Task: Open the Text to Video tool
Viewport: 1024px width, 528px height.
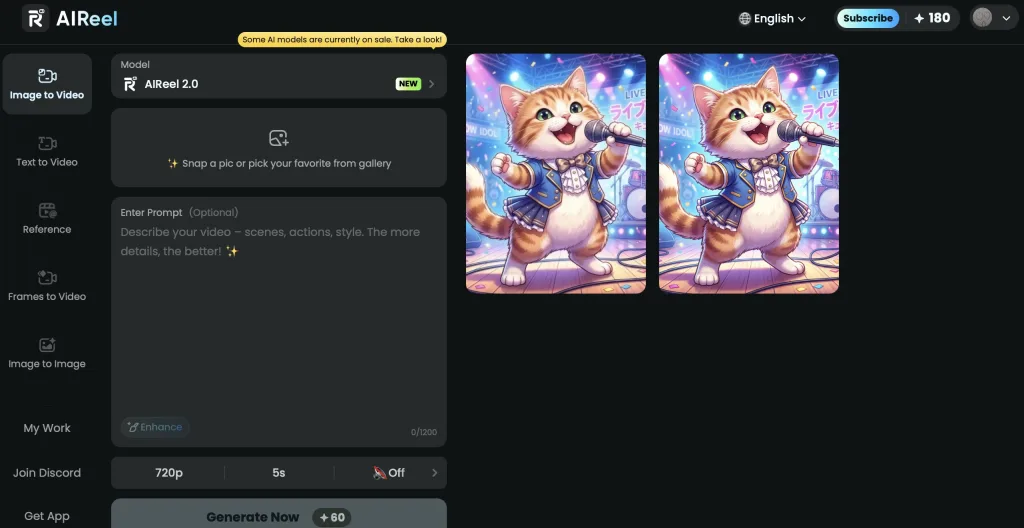Action: [47, 151]
